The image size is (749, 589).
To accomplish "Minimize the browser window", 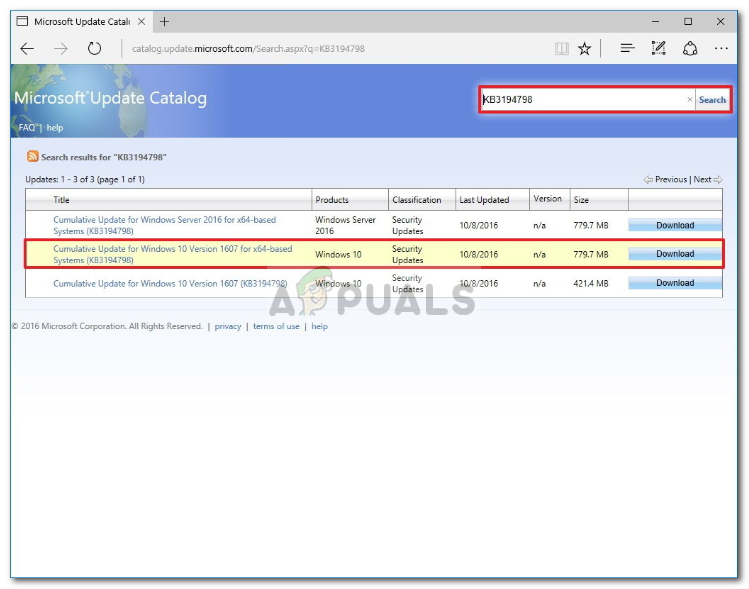I will (655, 21).
